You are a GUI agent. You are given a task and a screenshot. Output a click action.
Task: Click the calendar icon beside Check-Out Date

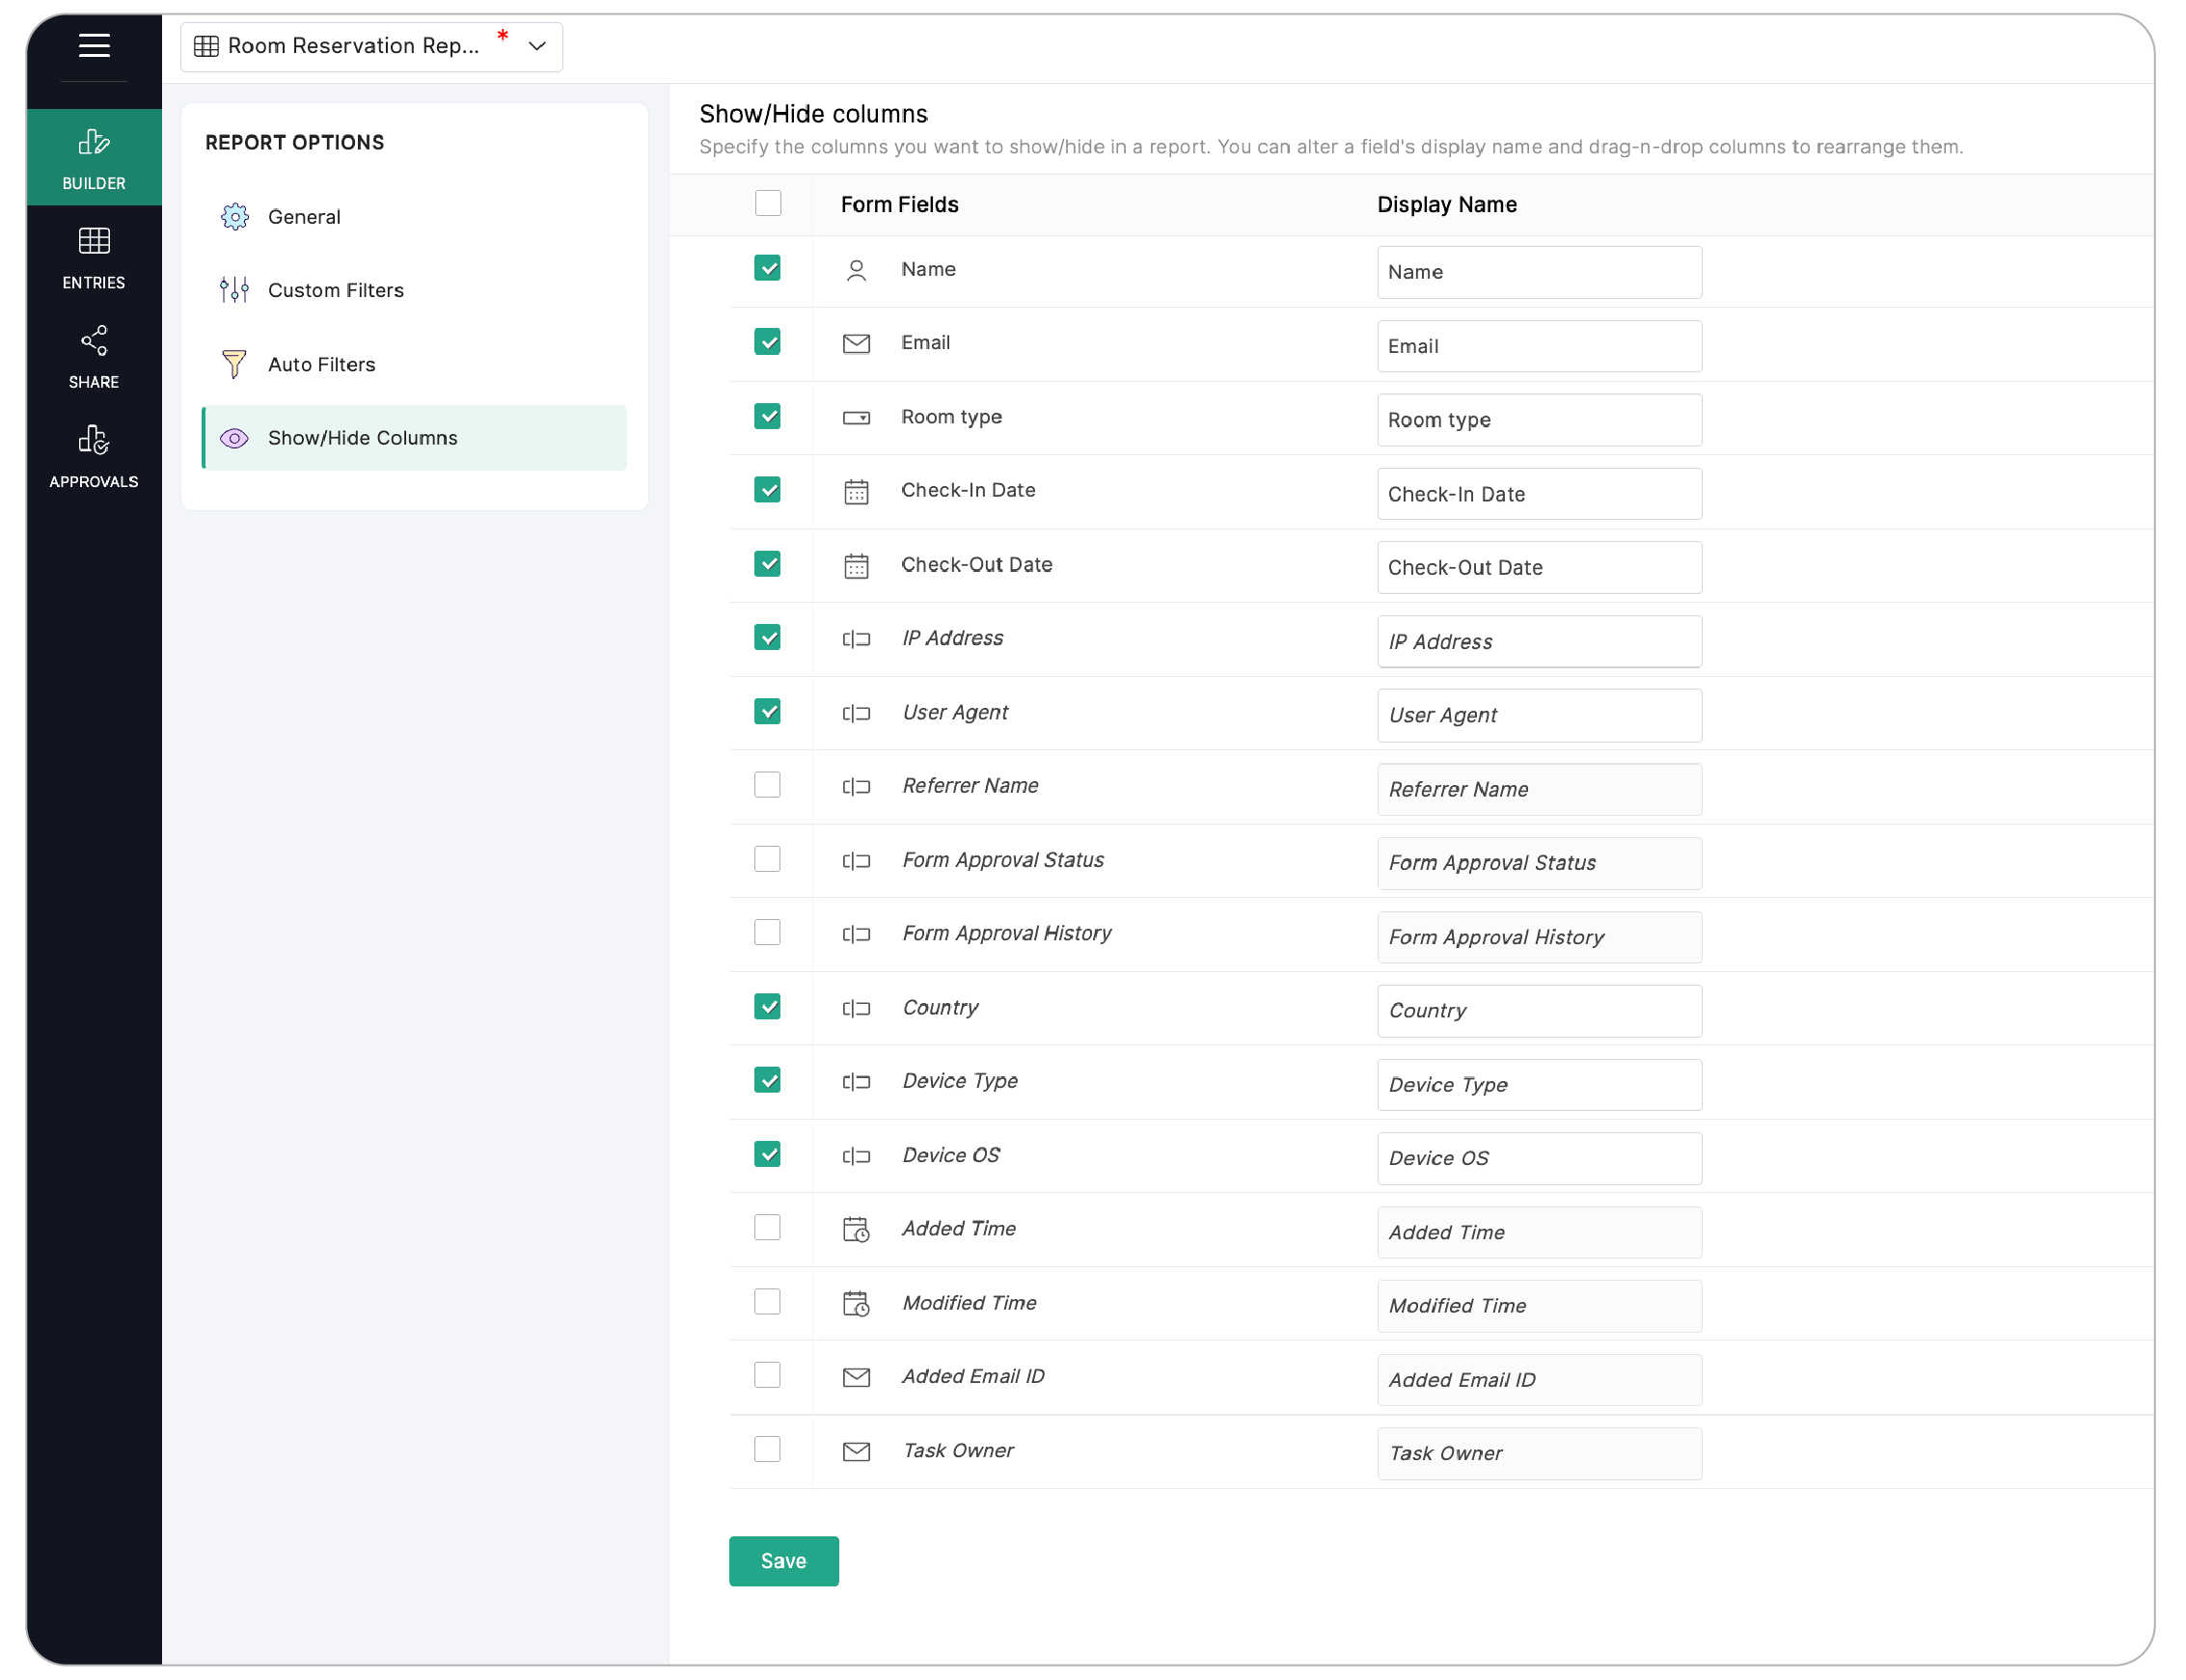click(x=857, y=565)
